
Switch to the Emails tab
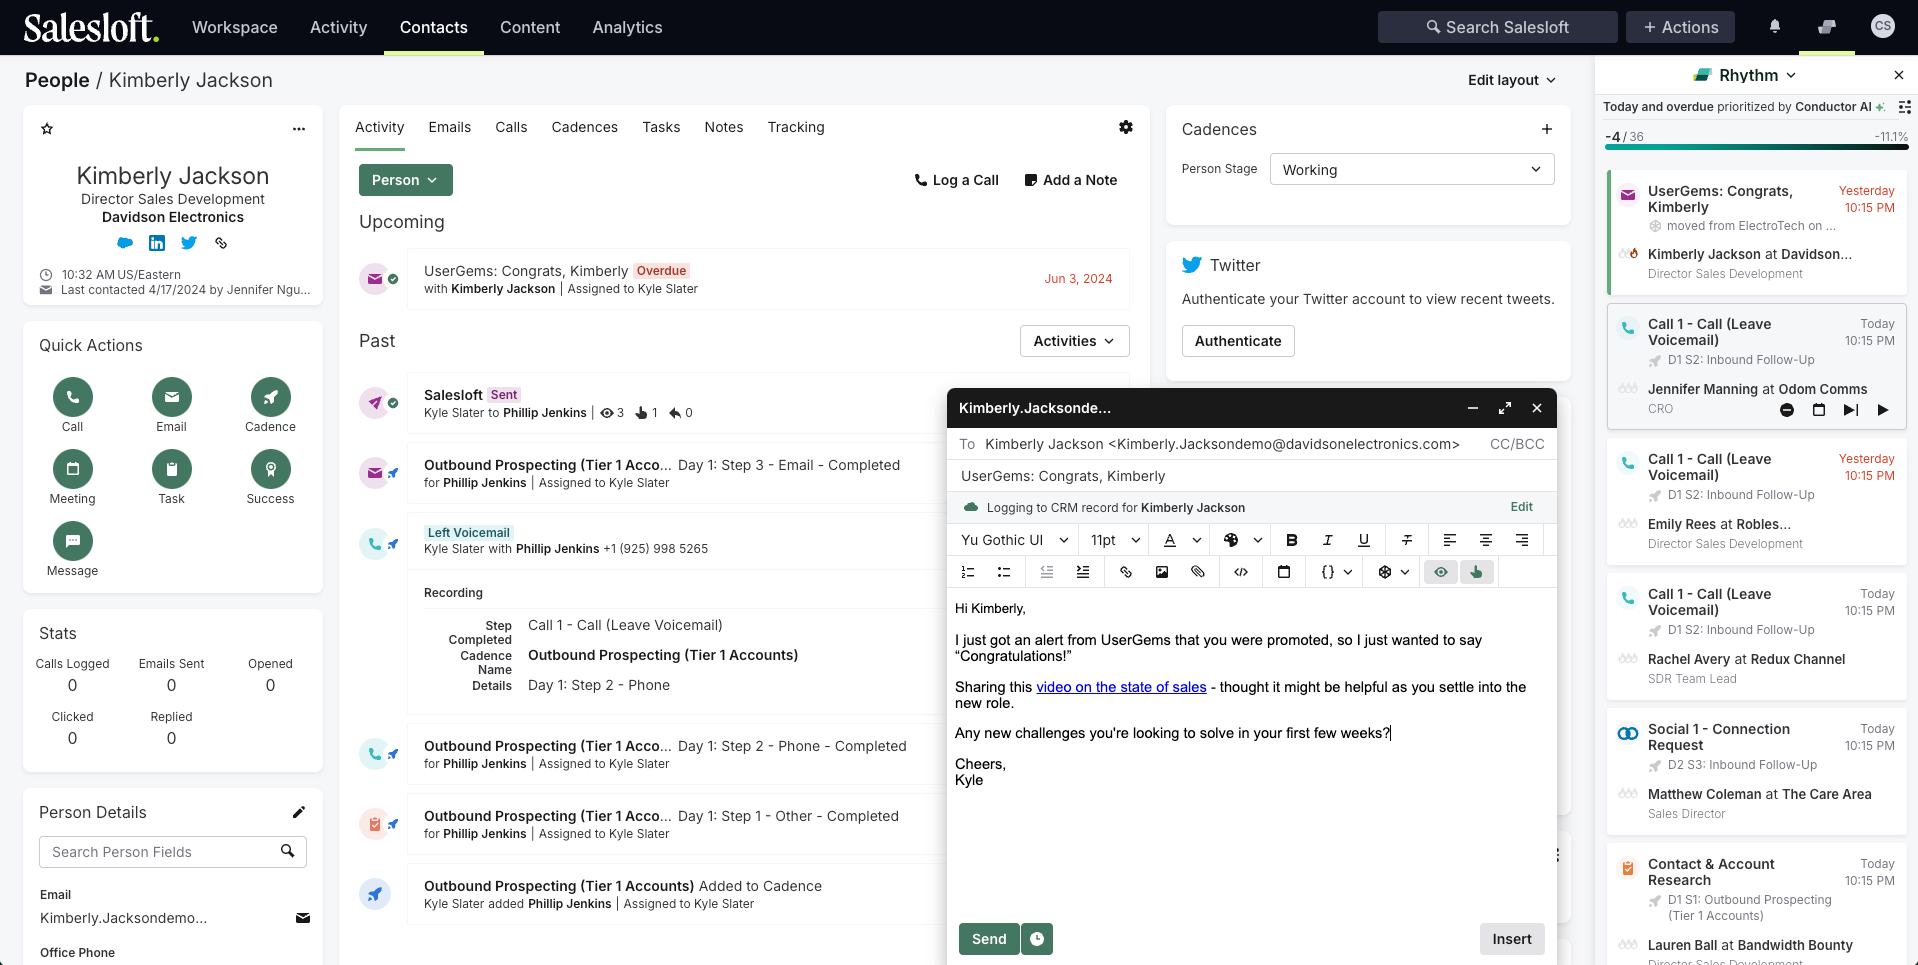(x=449, y=127)
